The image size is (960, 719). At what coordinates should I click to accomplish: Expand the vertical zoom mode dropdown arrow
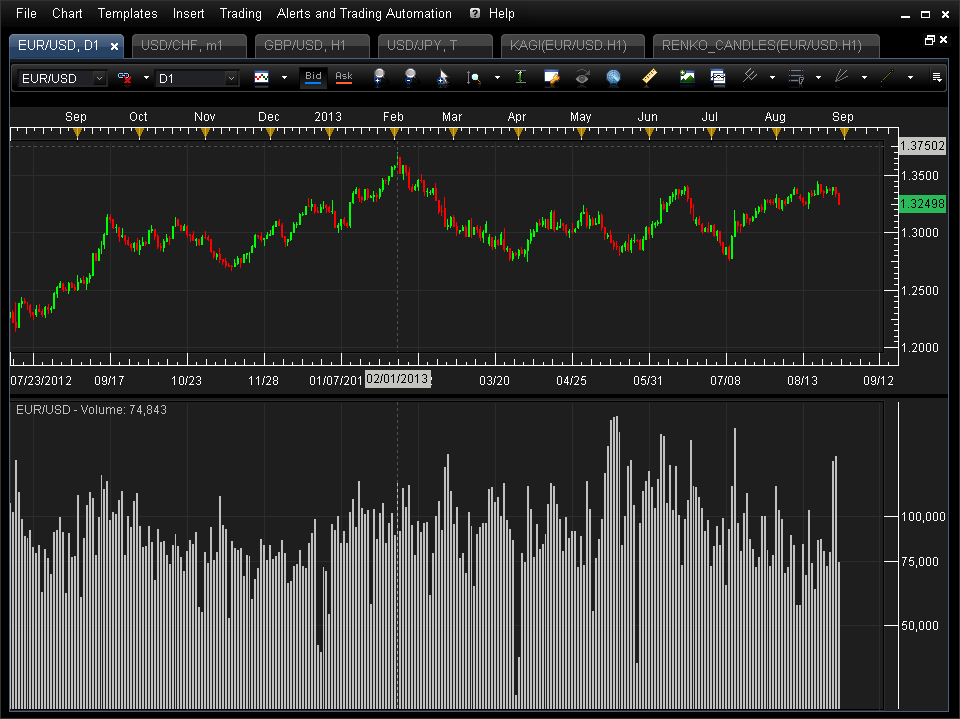[x=497, y=78]
